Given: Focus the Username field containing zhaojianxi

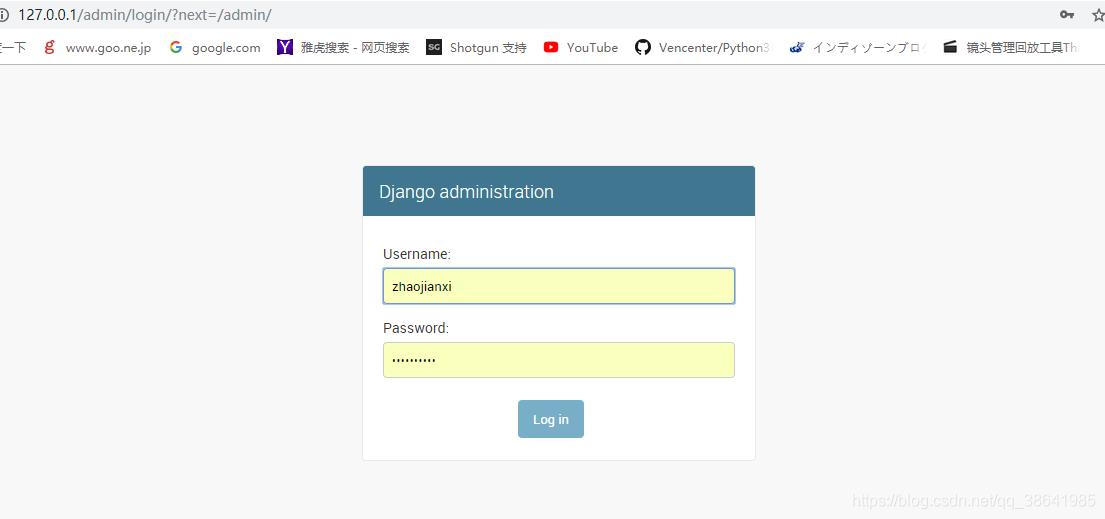Looking at the screenshot, I should (559, 286).
